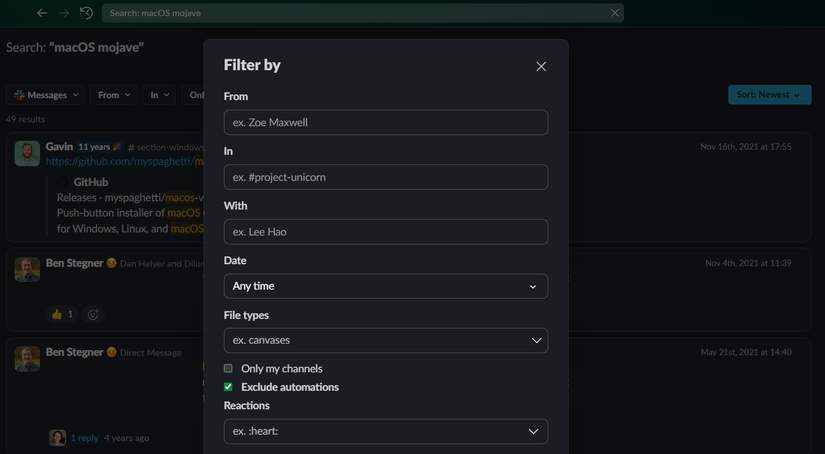This screenshot has width=825, height=454.
Task: Check the Only my channels checkbox
Action: tap(228, 368)
